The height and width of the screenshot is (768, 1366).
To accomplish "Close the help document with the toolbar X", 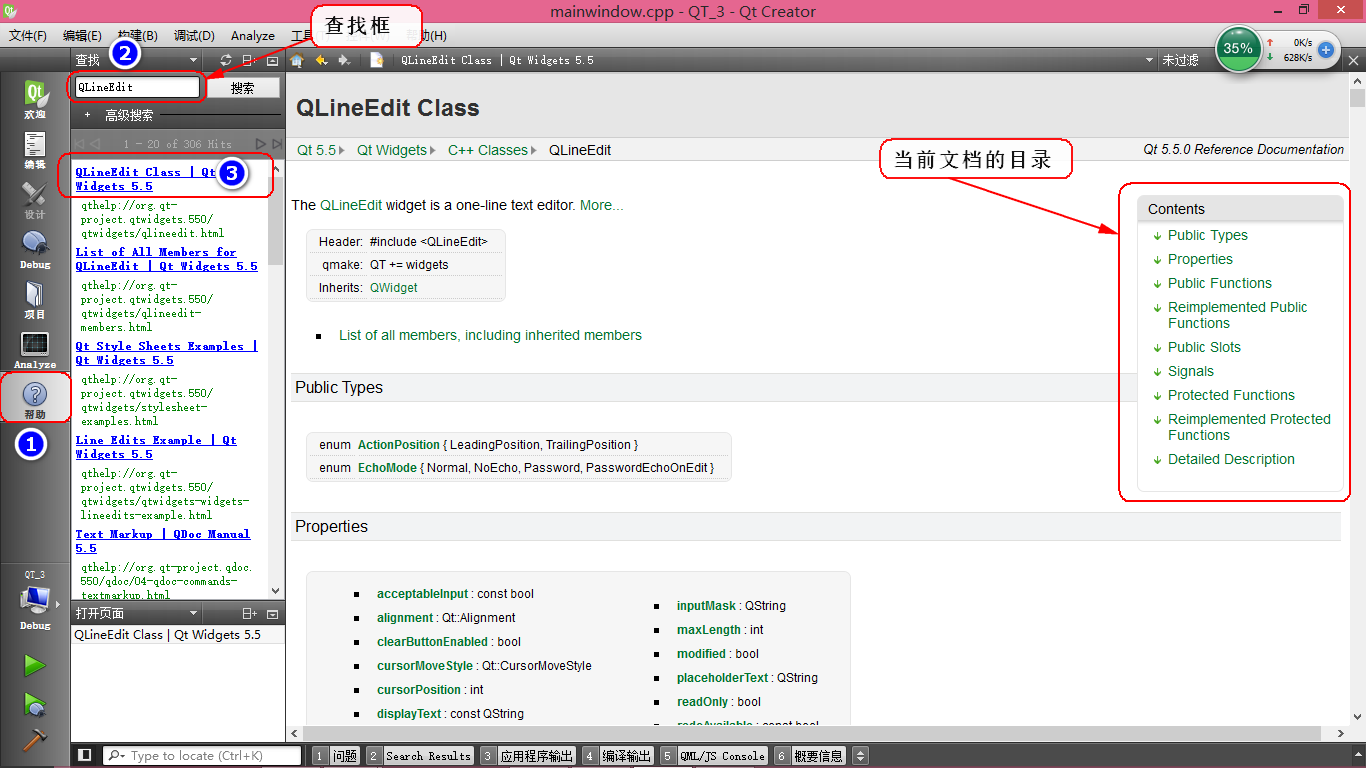I will (x=1354, y=60).
